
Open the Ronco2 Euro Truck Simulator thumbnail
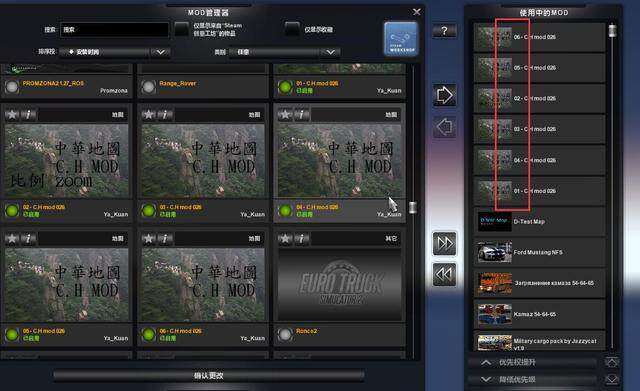(339, 284)
